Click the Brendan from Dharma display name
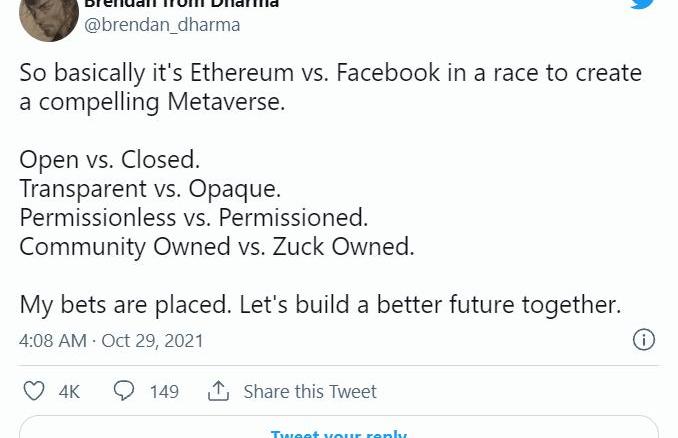The image size is (678, 438). pyautogui.click(x=182, y=4)
